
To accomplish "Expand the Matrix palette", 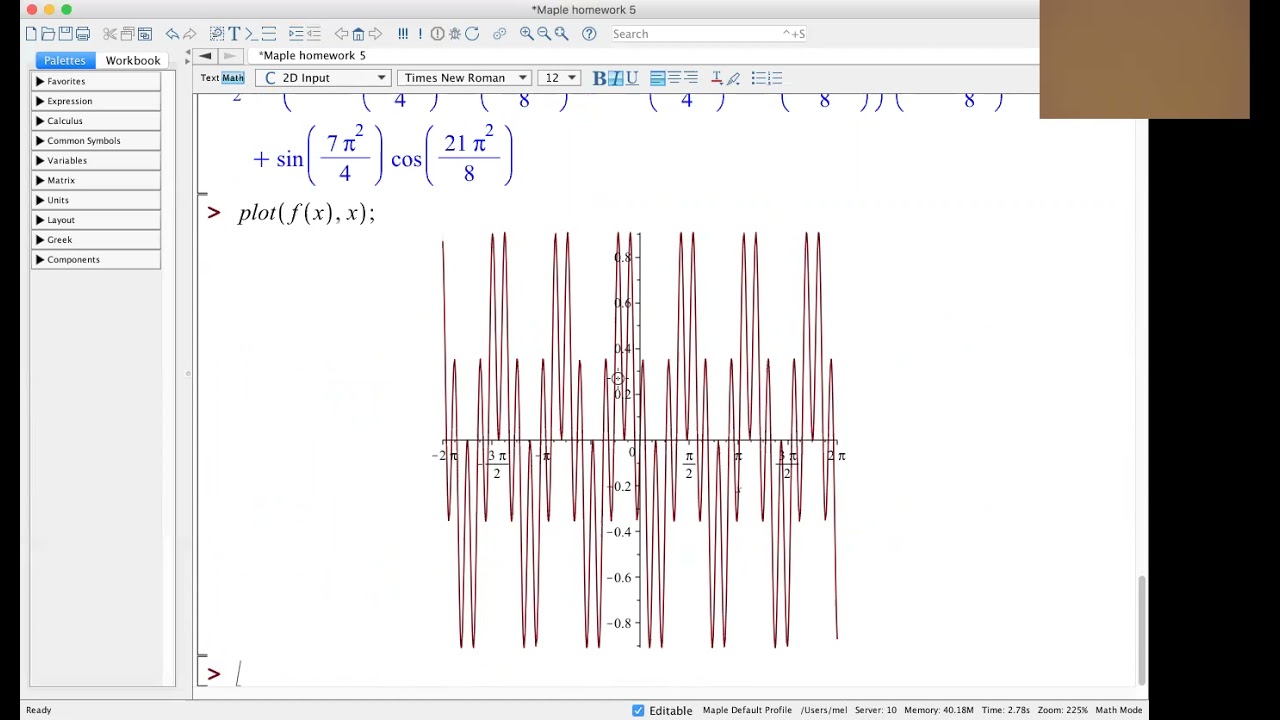I will pyautogui.click(x=96, y=180).
